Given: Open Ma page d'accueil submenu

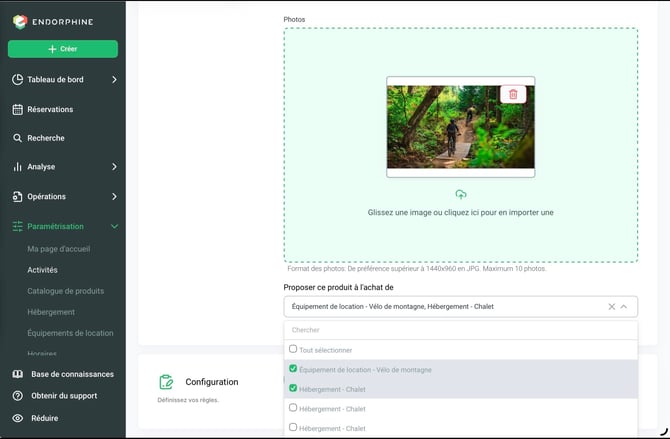Looking at the screenshot, I should click(x=59, y=249).
